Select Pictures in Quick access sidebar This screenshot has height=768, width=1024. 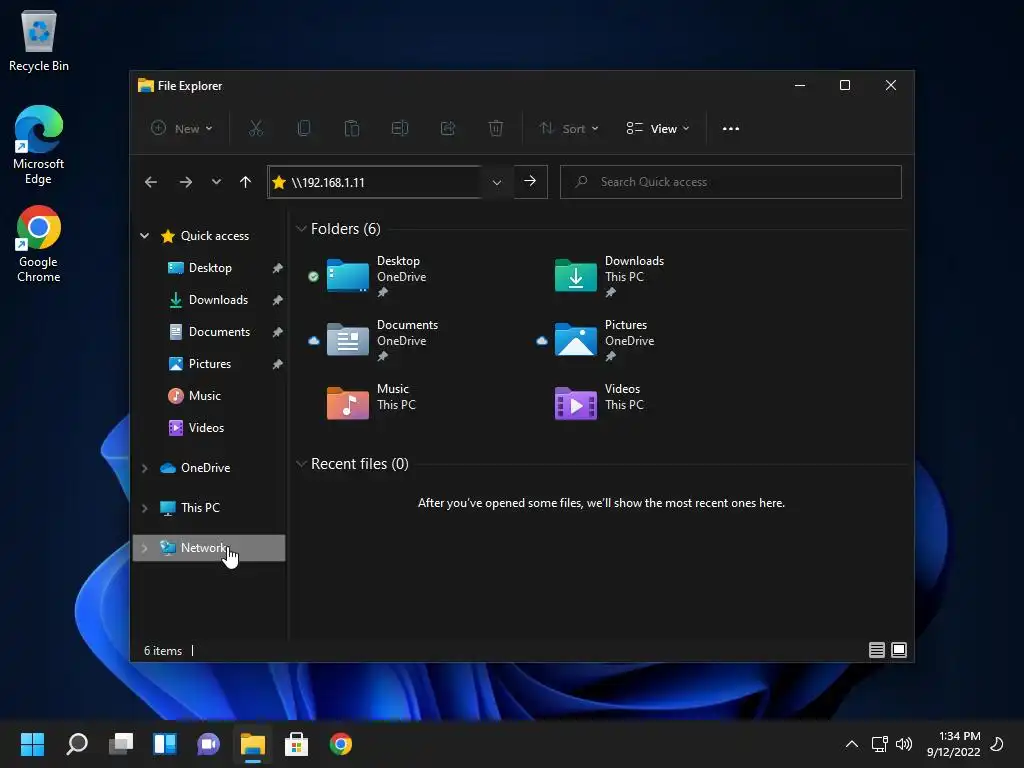(209, 364)
